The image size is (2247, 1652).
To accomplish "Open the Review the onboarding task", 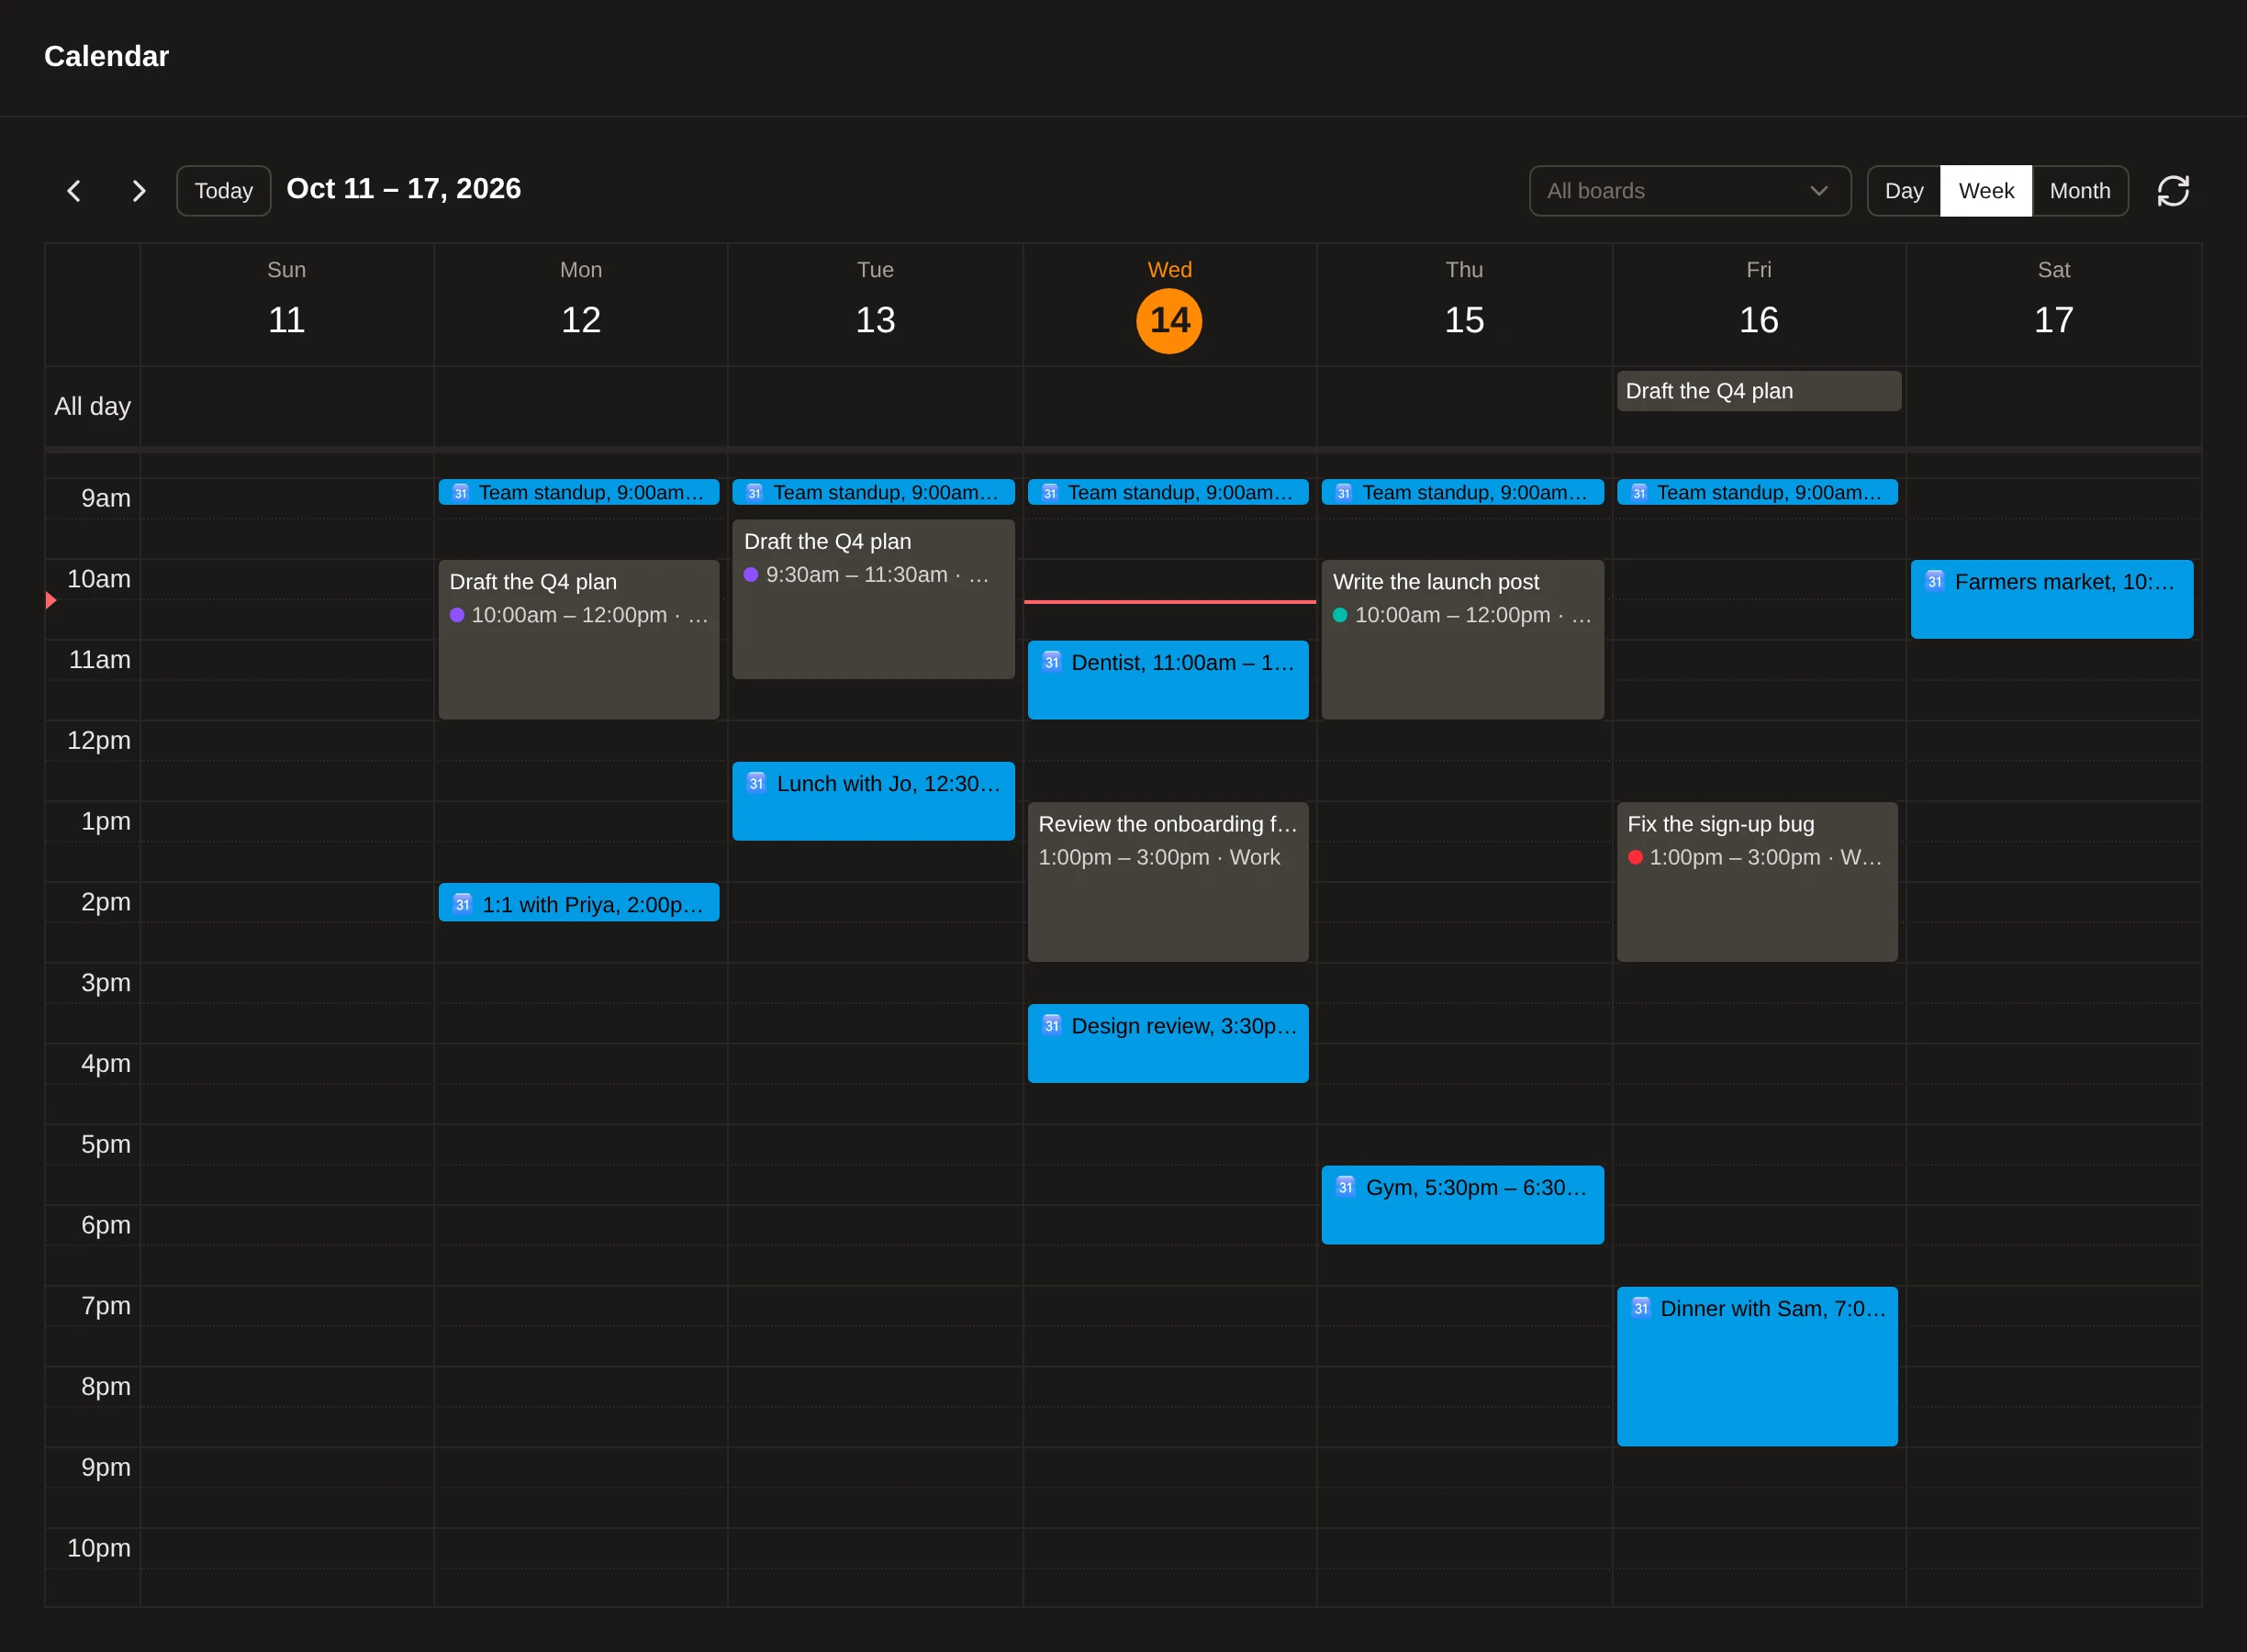I will pyautogui.click(x=1168, y=882).
